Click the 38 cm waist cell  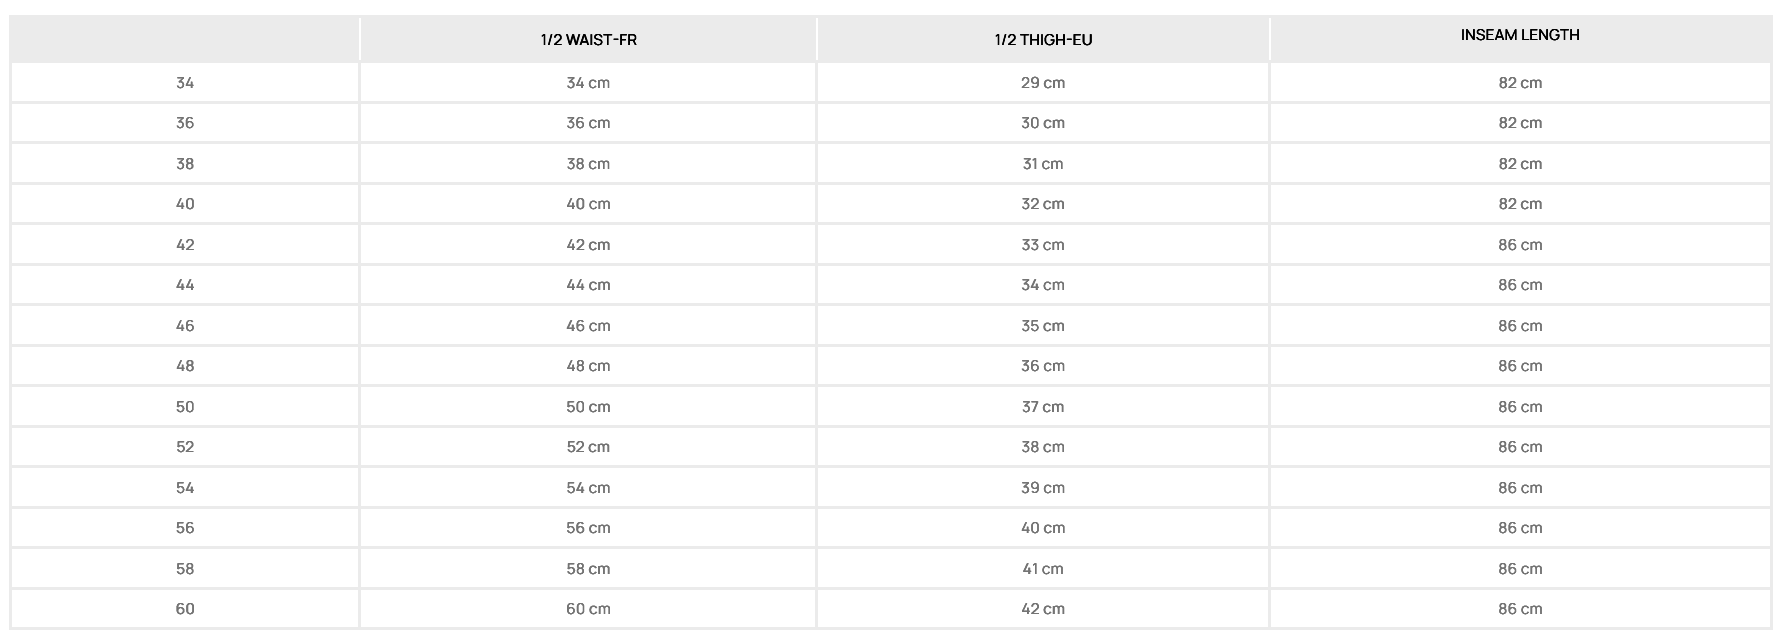pyautogui.click(x=588, y=164)
